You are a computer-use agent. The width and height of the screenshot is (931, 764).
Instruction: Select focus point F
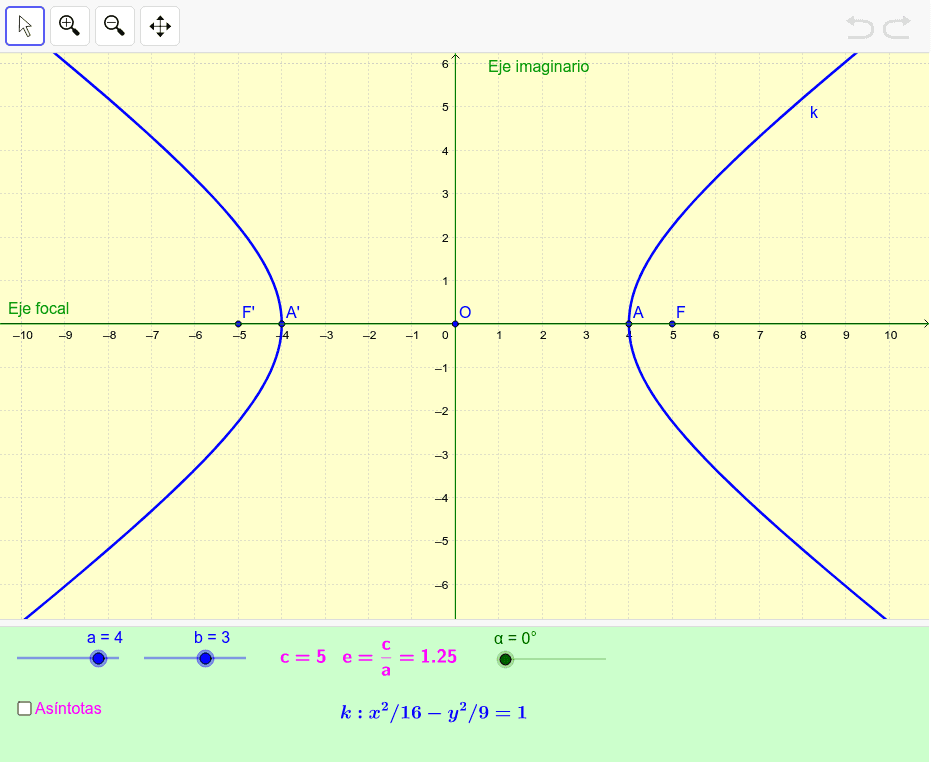[x=672, y=324]
